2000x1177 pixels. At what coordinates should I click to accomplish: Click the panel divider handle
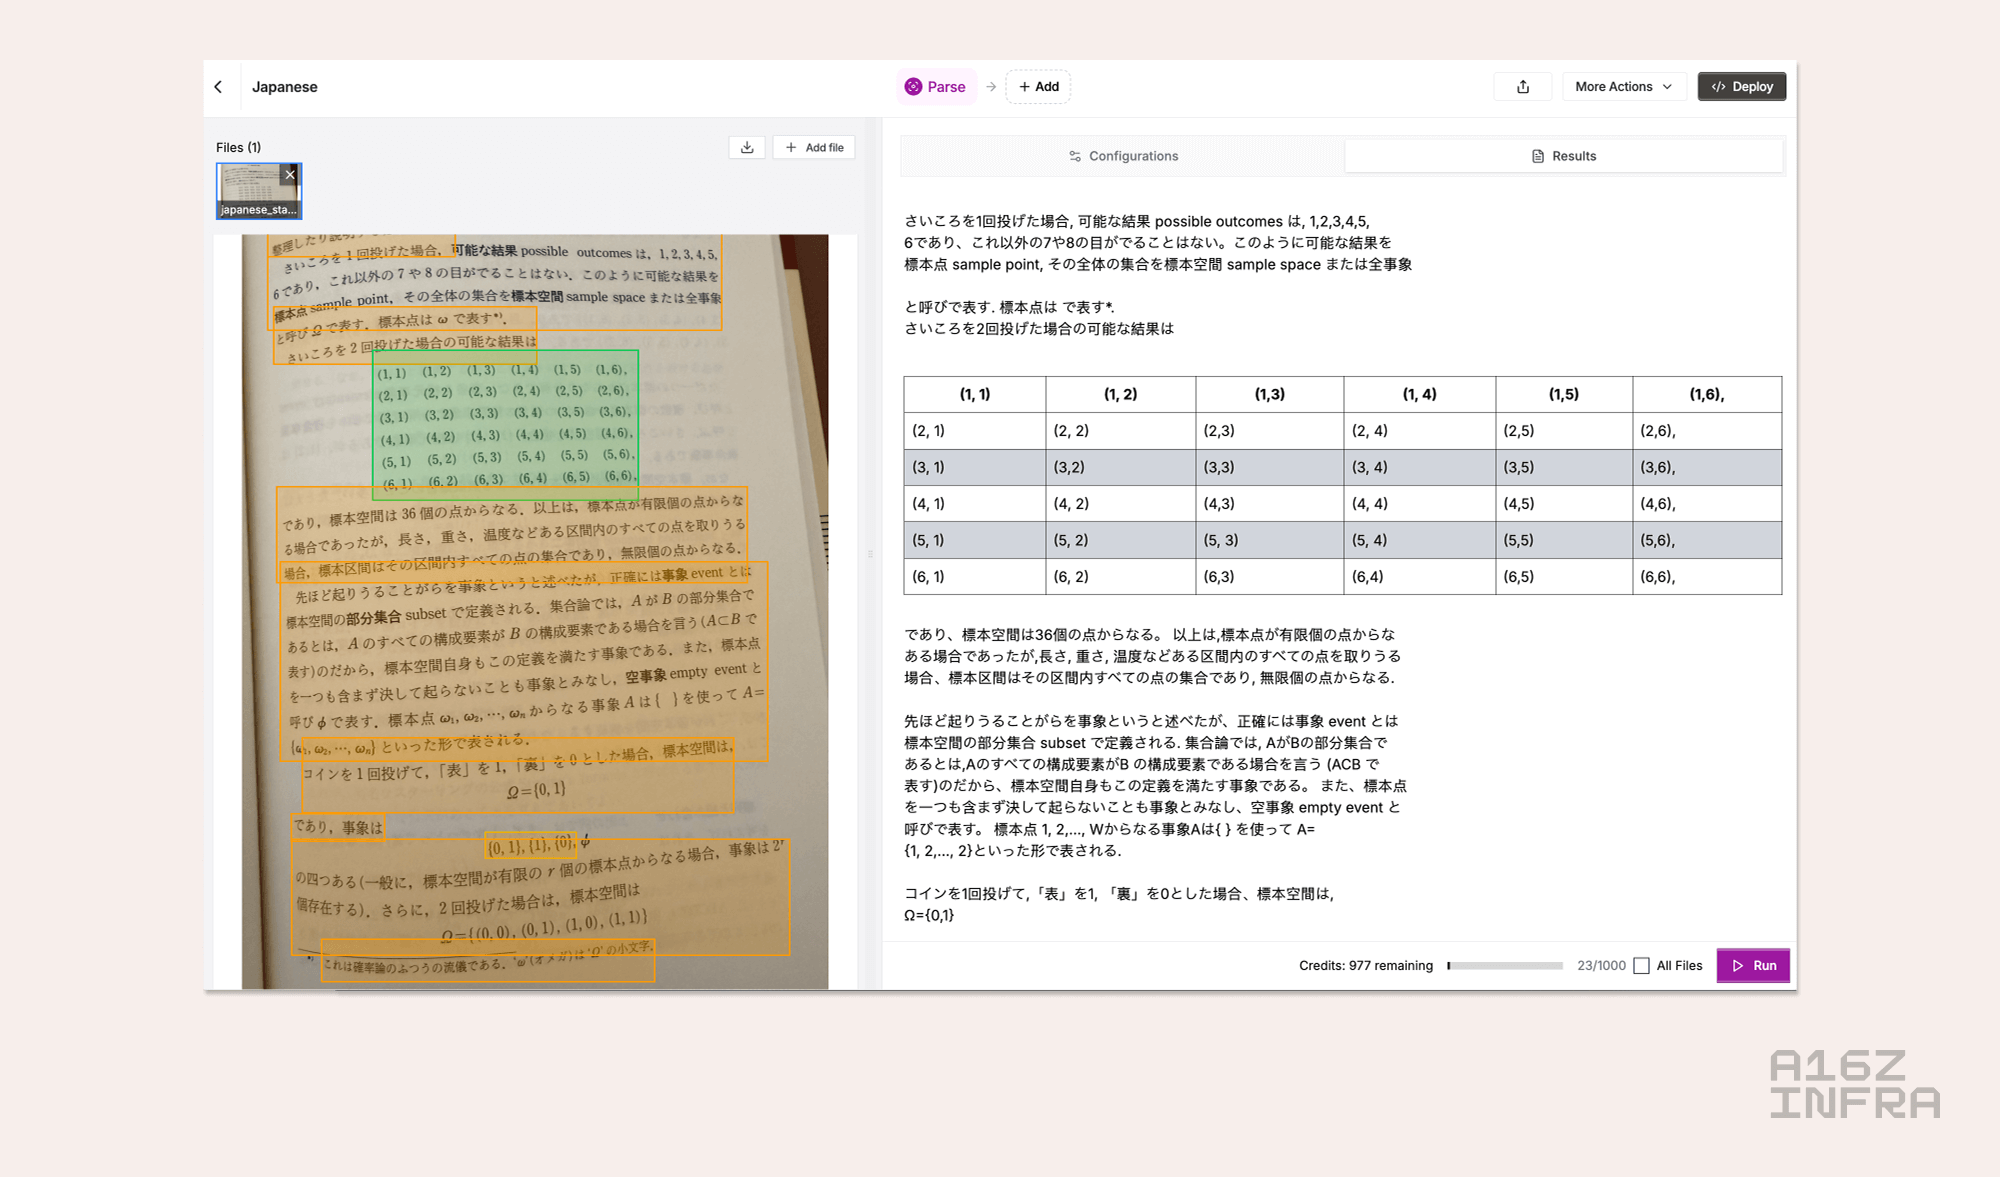(x=870, y=553)
